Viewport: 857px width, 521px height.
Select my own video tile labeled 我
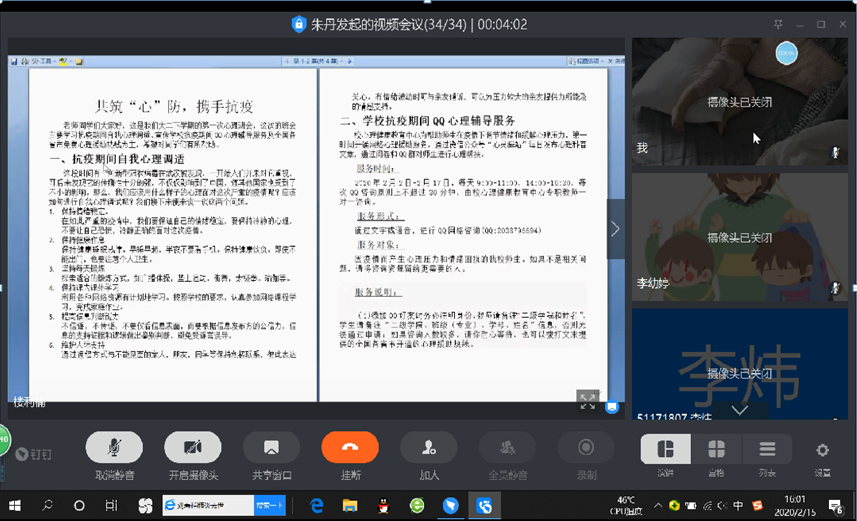point(740,102)
